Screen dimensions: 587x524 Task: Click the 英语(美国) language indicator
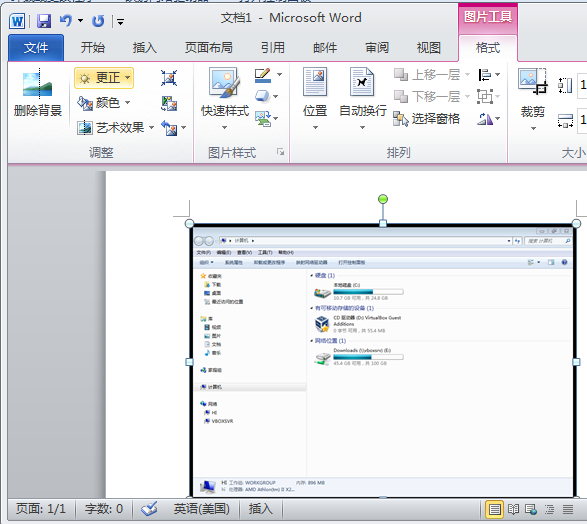(x=201, y=509)
